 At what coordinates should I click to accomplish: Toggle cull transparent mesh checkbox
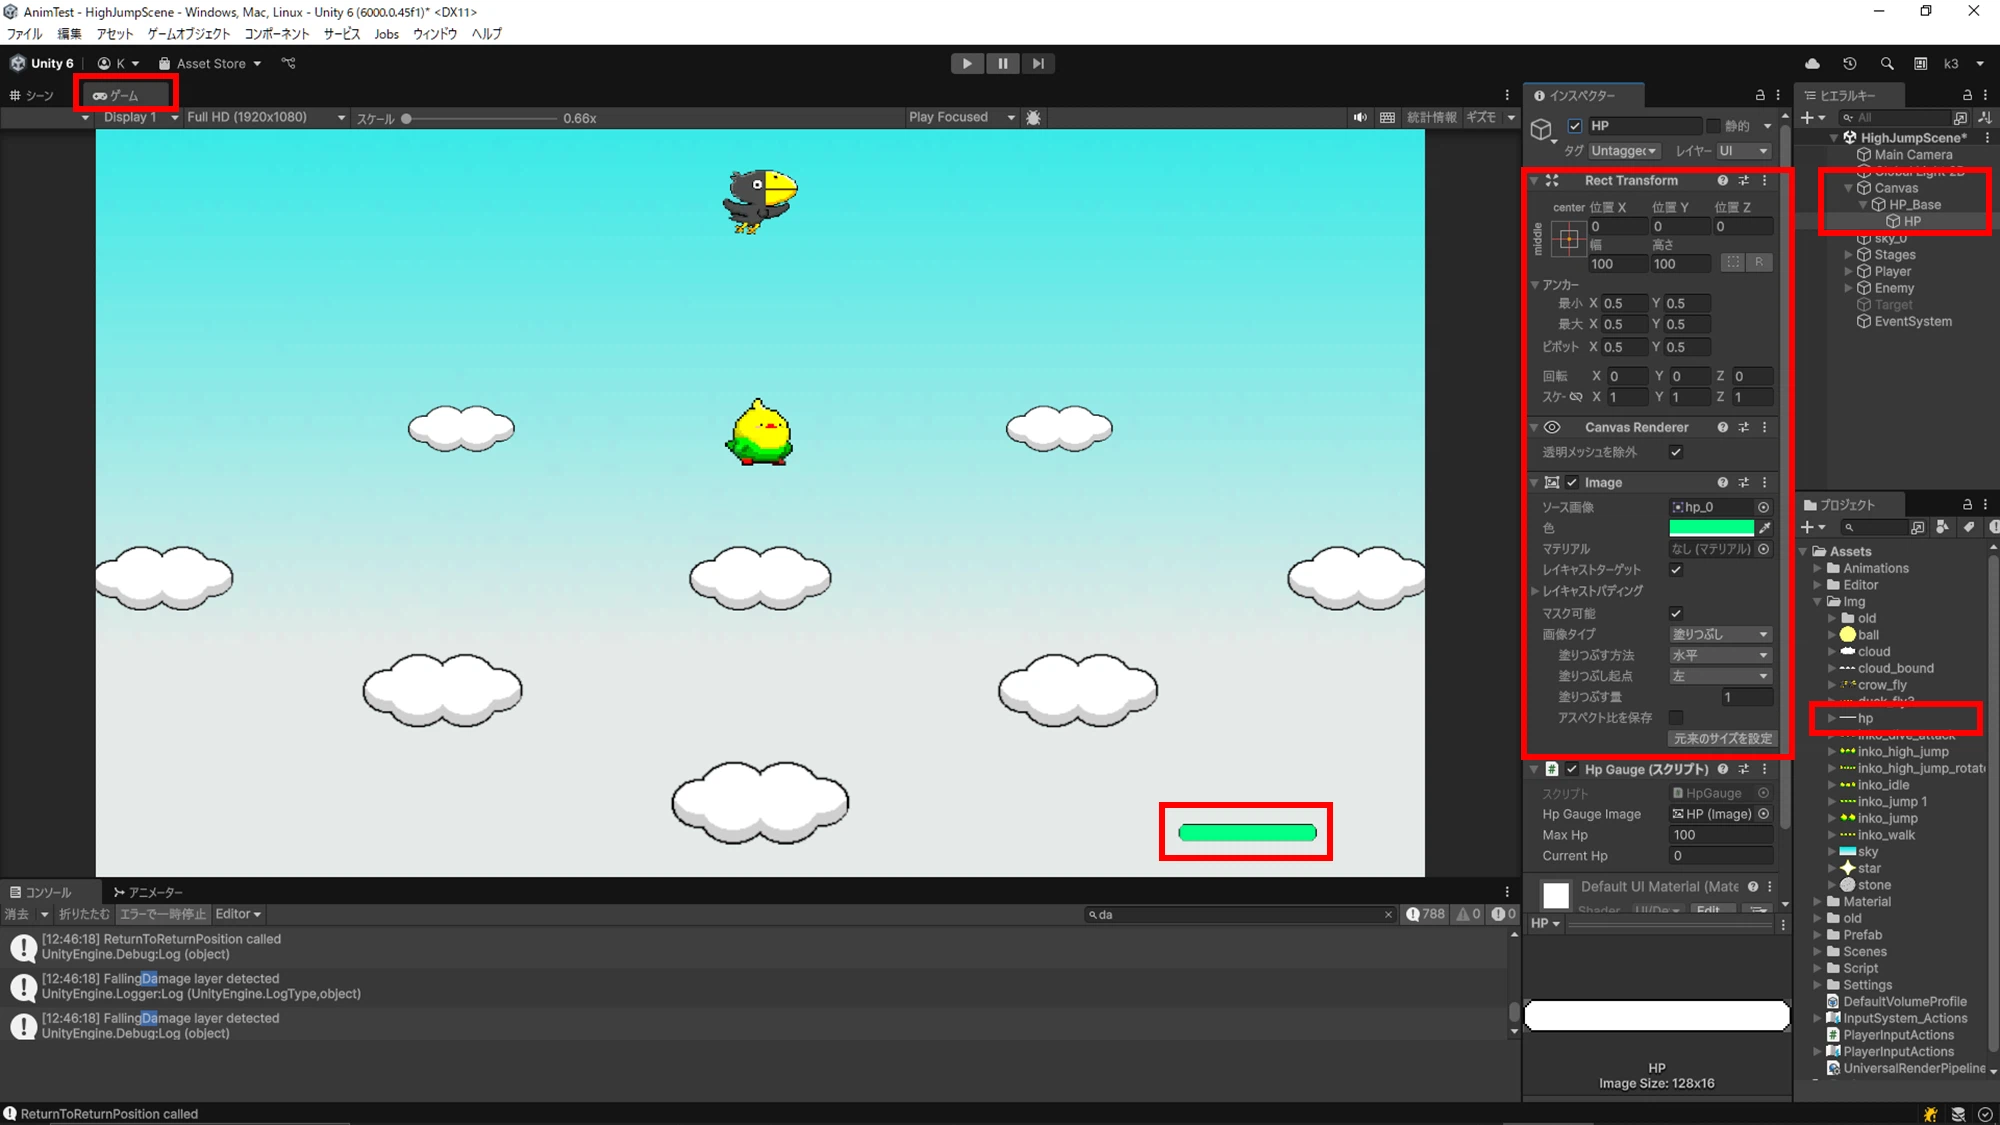coord(1676,452)
